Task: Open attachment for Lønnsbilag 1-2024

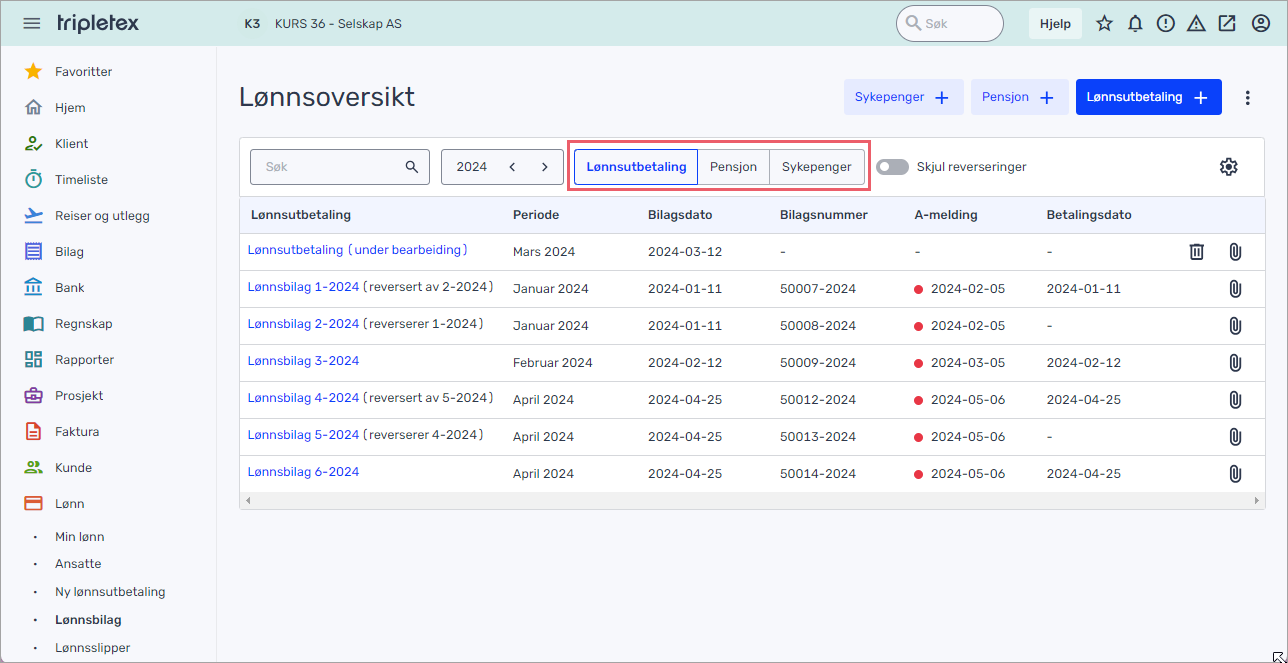Action: [x=1235, y=289]
